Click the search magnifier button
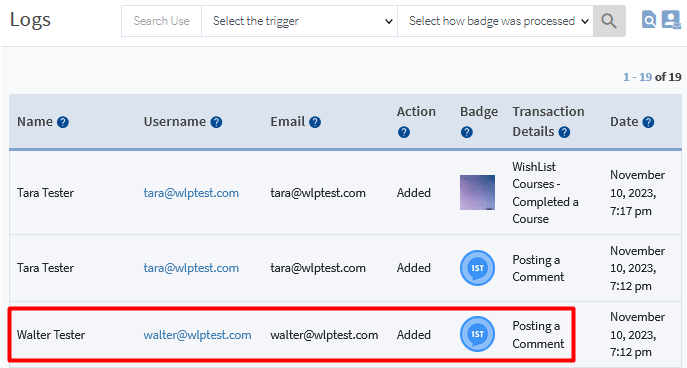 [609, 21]
